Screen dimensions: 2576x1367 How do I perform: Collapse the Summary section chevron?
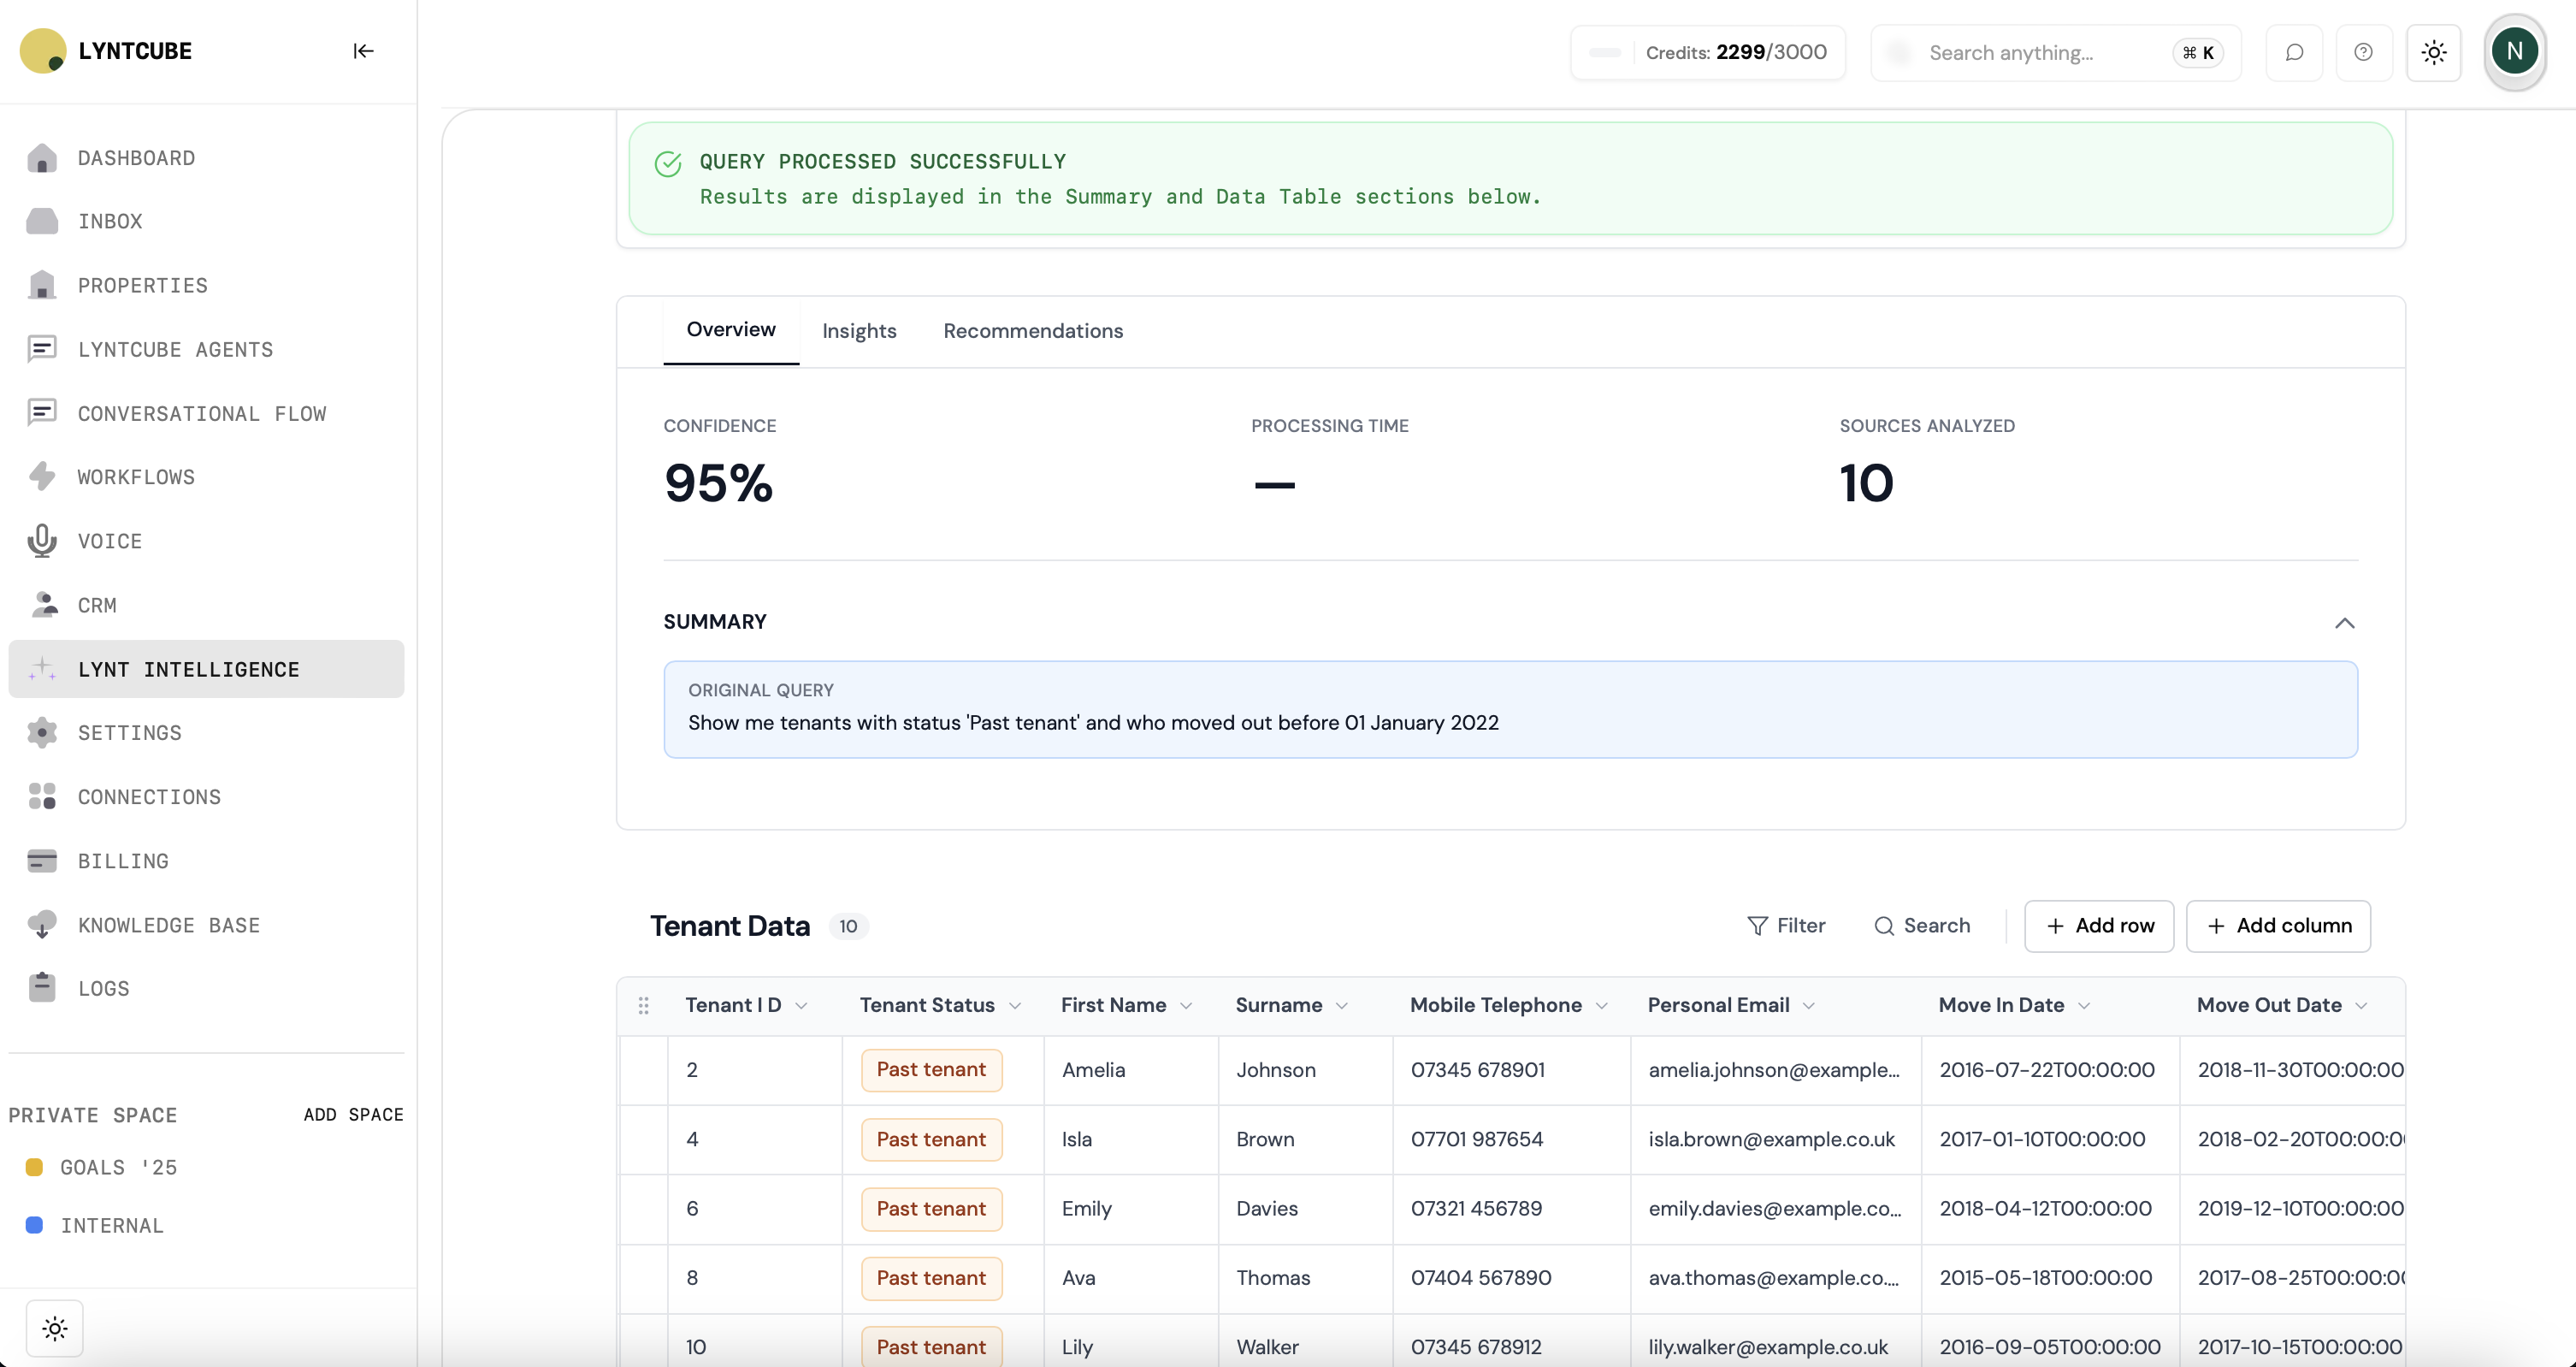pos(2344,623)
